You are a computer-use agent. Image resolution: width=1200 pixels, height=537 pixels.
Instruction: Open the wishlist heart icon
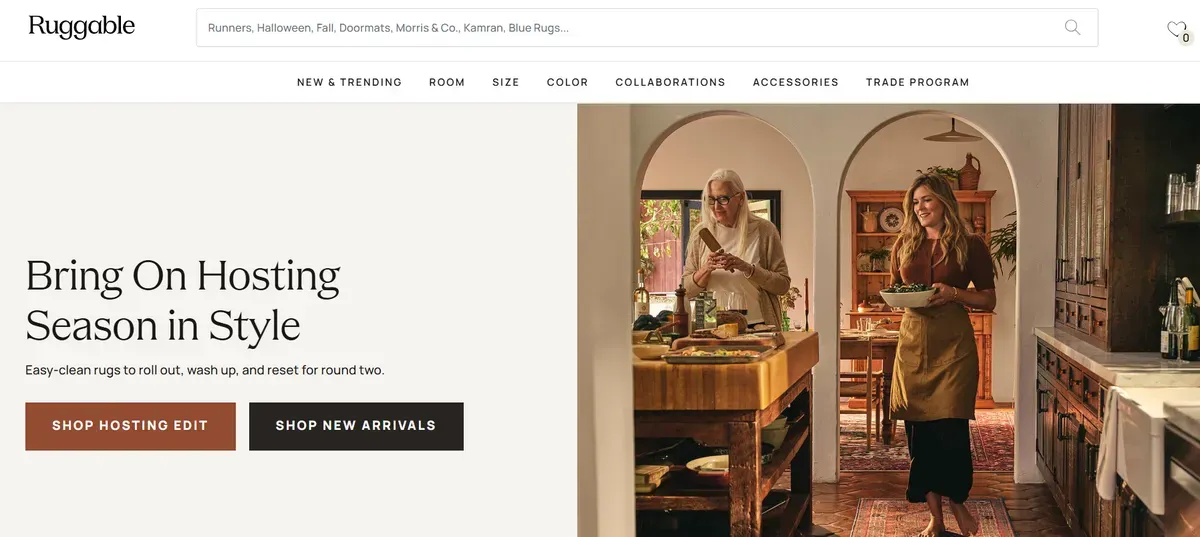click(1176, 30)
